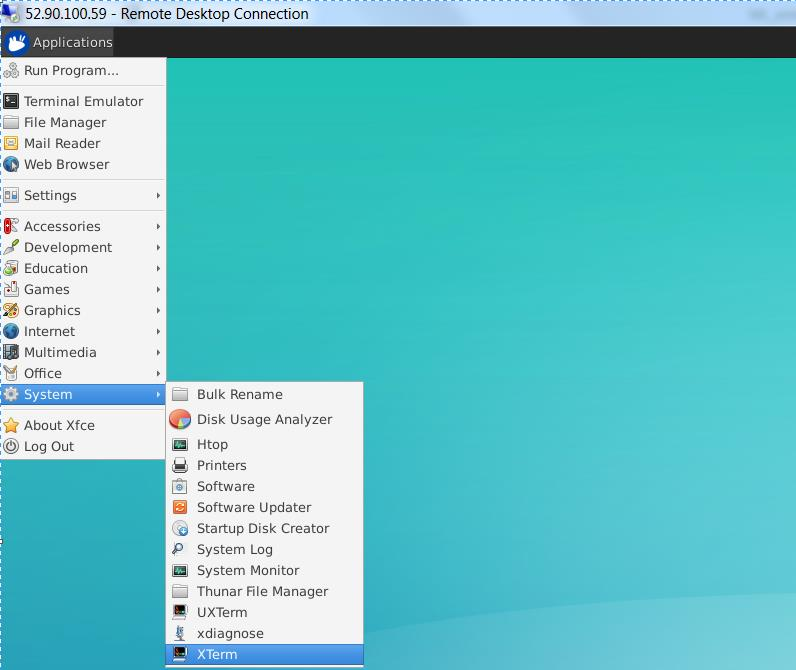Click the Accessories swiss-knife icon
This screenshot has height=670, width=796.
tap(11, 226)
